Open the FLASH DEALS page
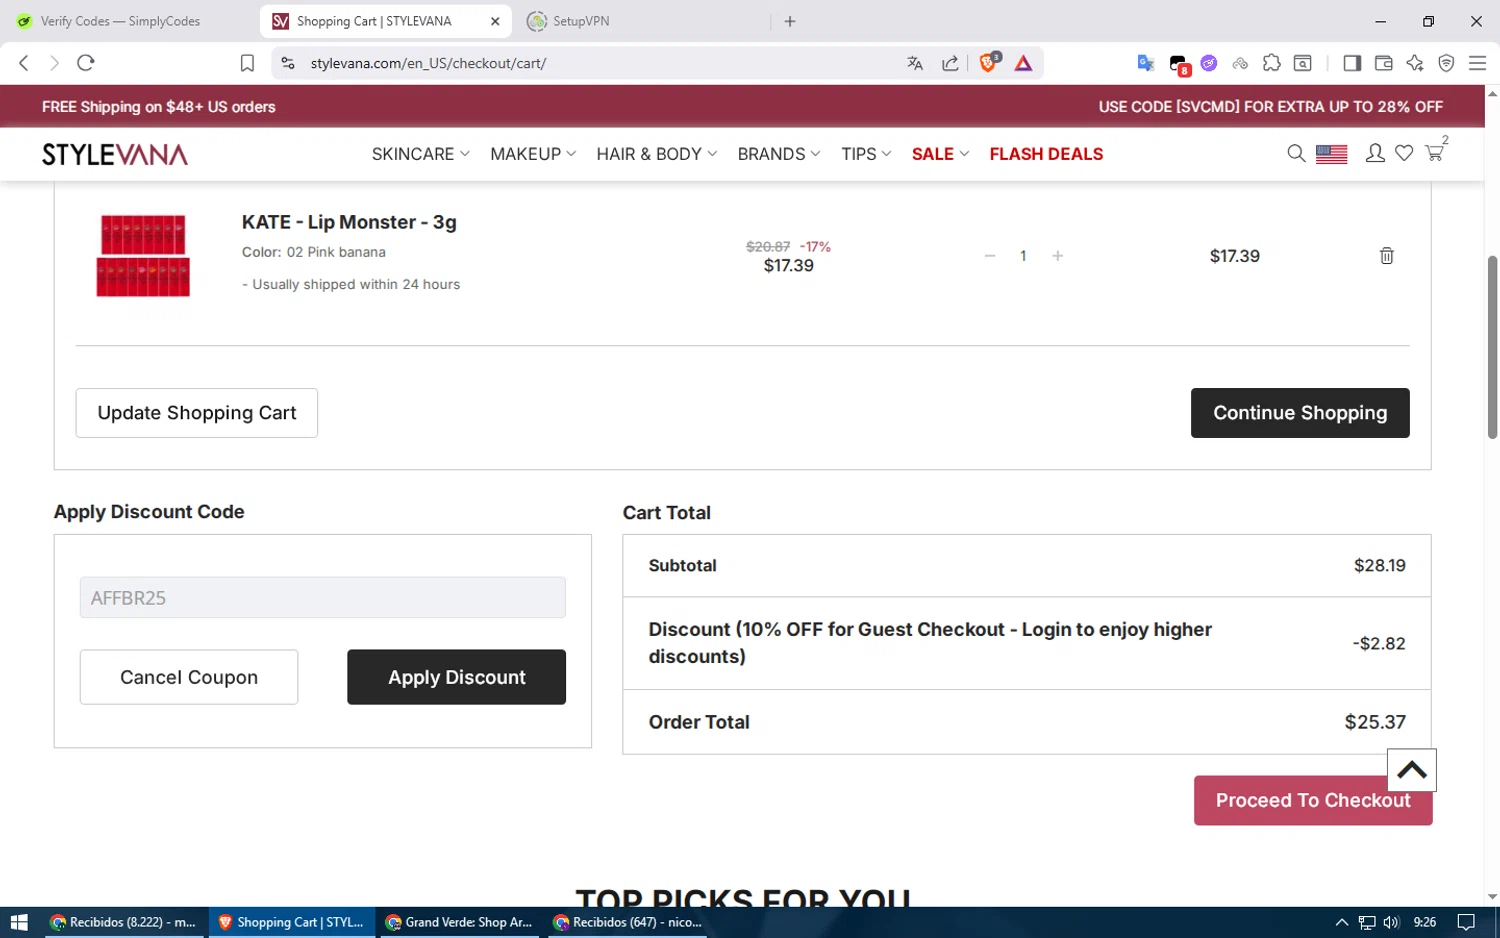Screen dimensions: 1500x938 point(1046,154)
